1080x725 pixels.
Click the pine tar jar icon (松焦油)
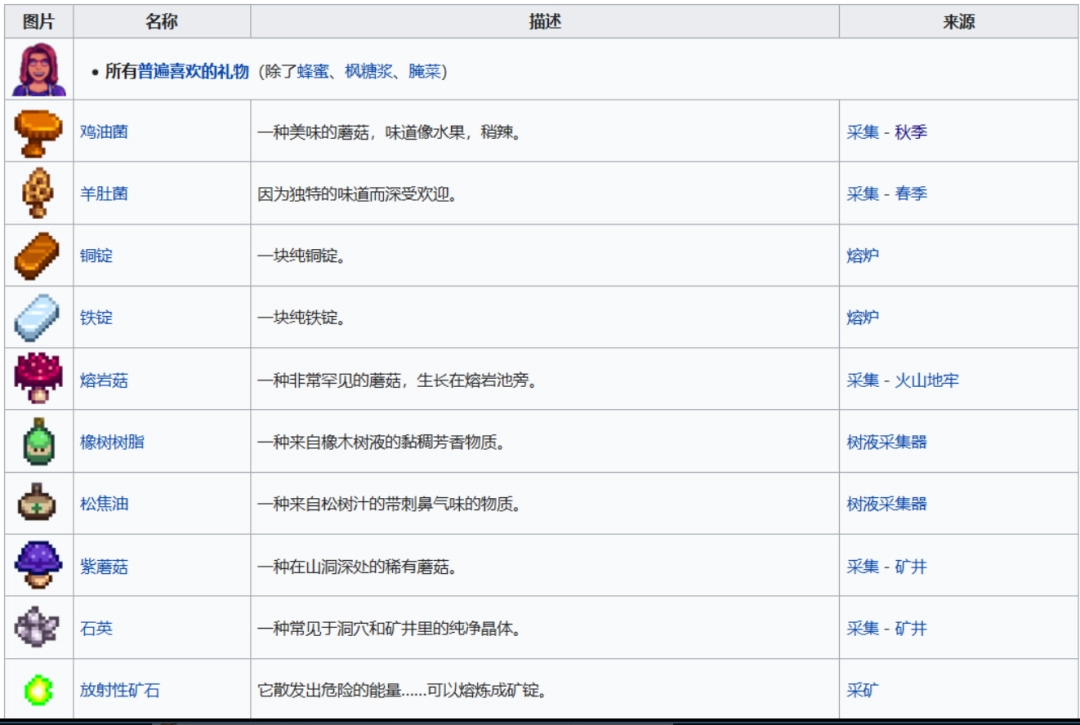[37, 503]
